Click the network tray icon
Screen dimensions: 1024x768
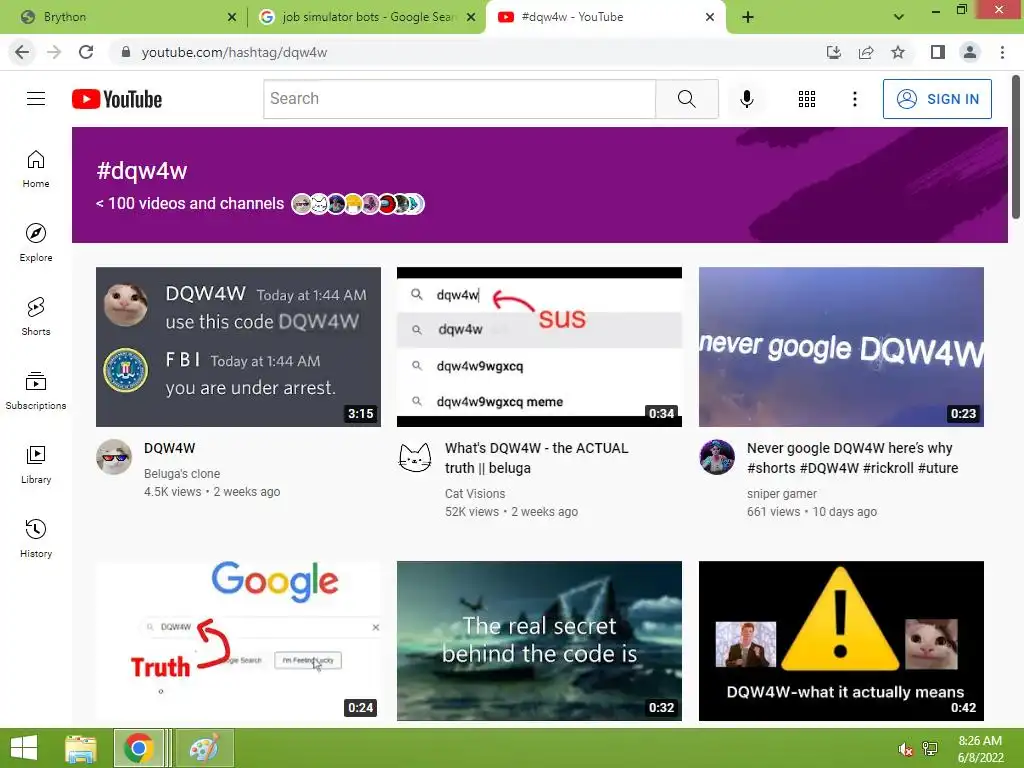tap(930, 749)
